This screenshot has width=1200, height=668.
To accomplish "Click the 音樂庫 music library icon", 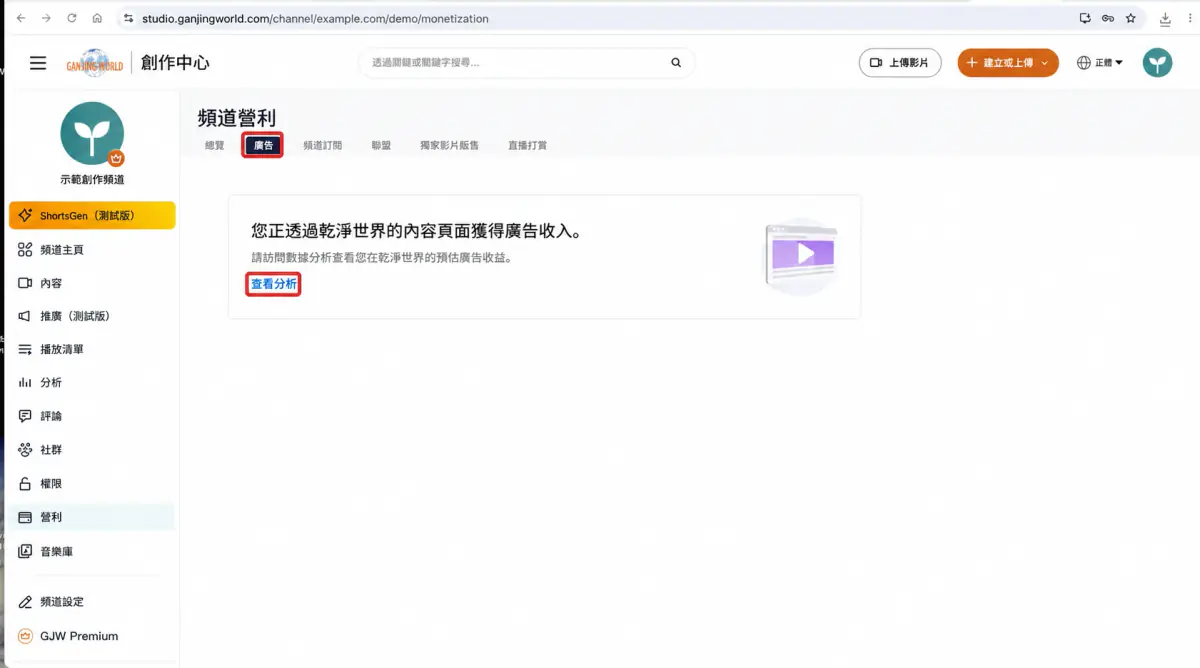I will 25,551.
